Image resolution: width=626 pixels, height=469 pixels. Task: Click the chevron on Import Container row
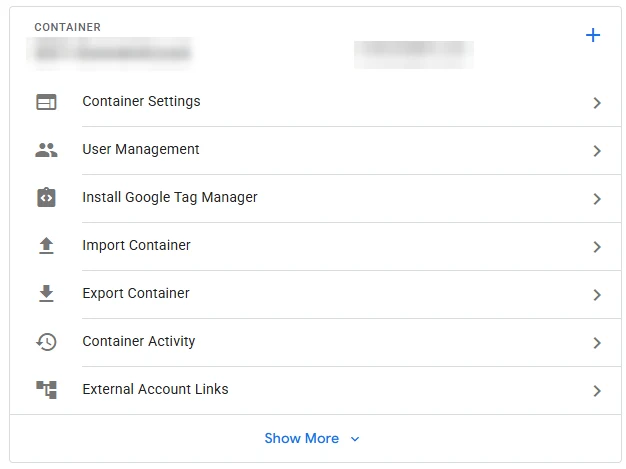[597, 247]
